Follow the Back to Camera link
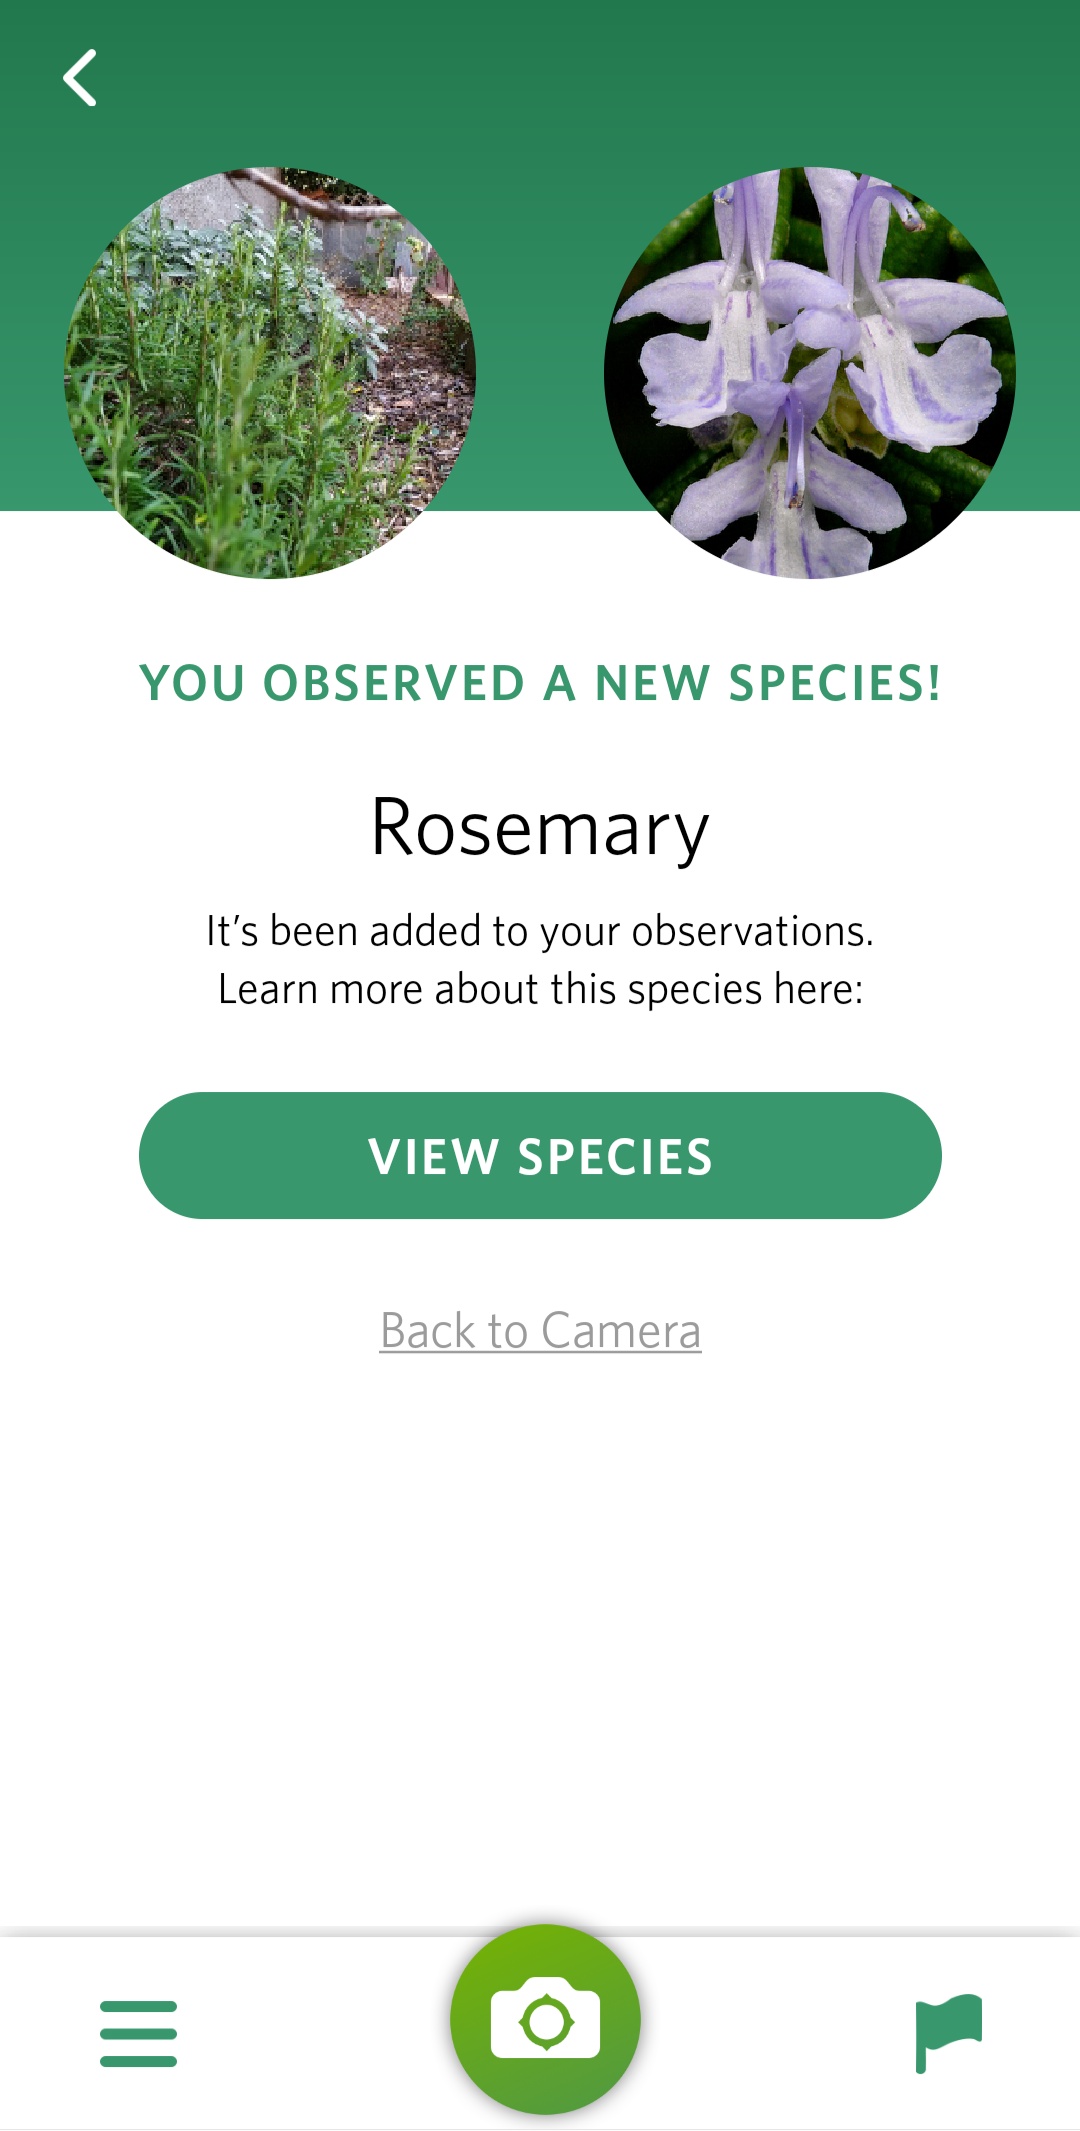Viewport: 1080px width, 2131px height. coord(540,1331)
